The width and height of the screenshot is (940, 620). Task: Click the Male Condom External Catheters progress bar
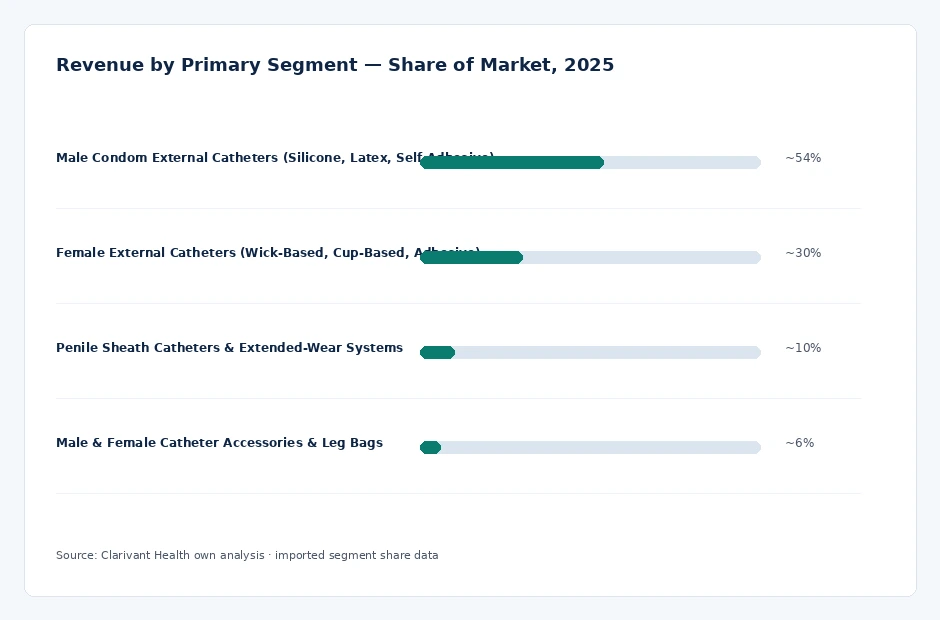click(x=590, y=162)
